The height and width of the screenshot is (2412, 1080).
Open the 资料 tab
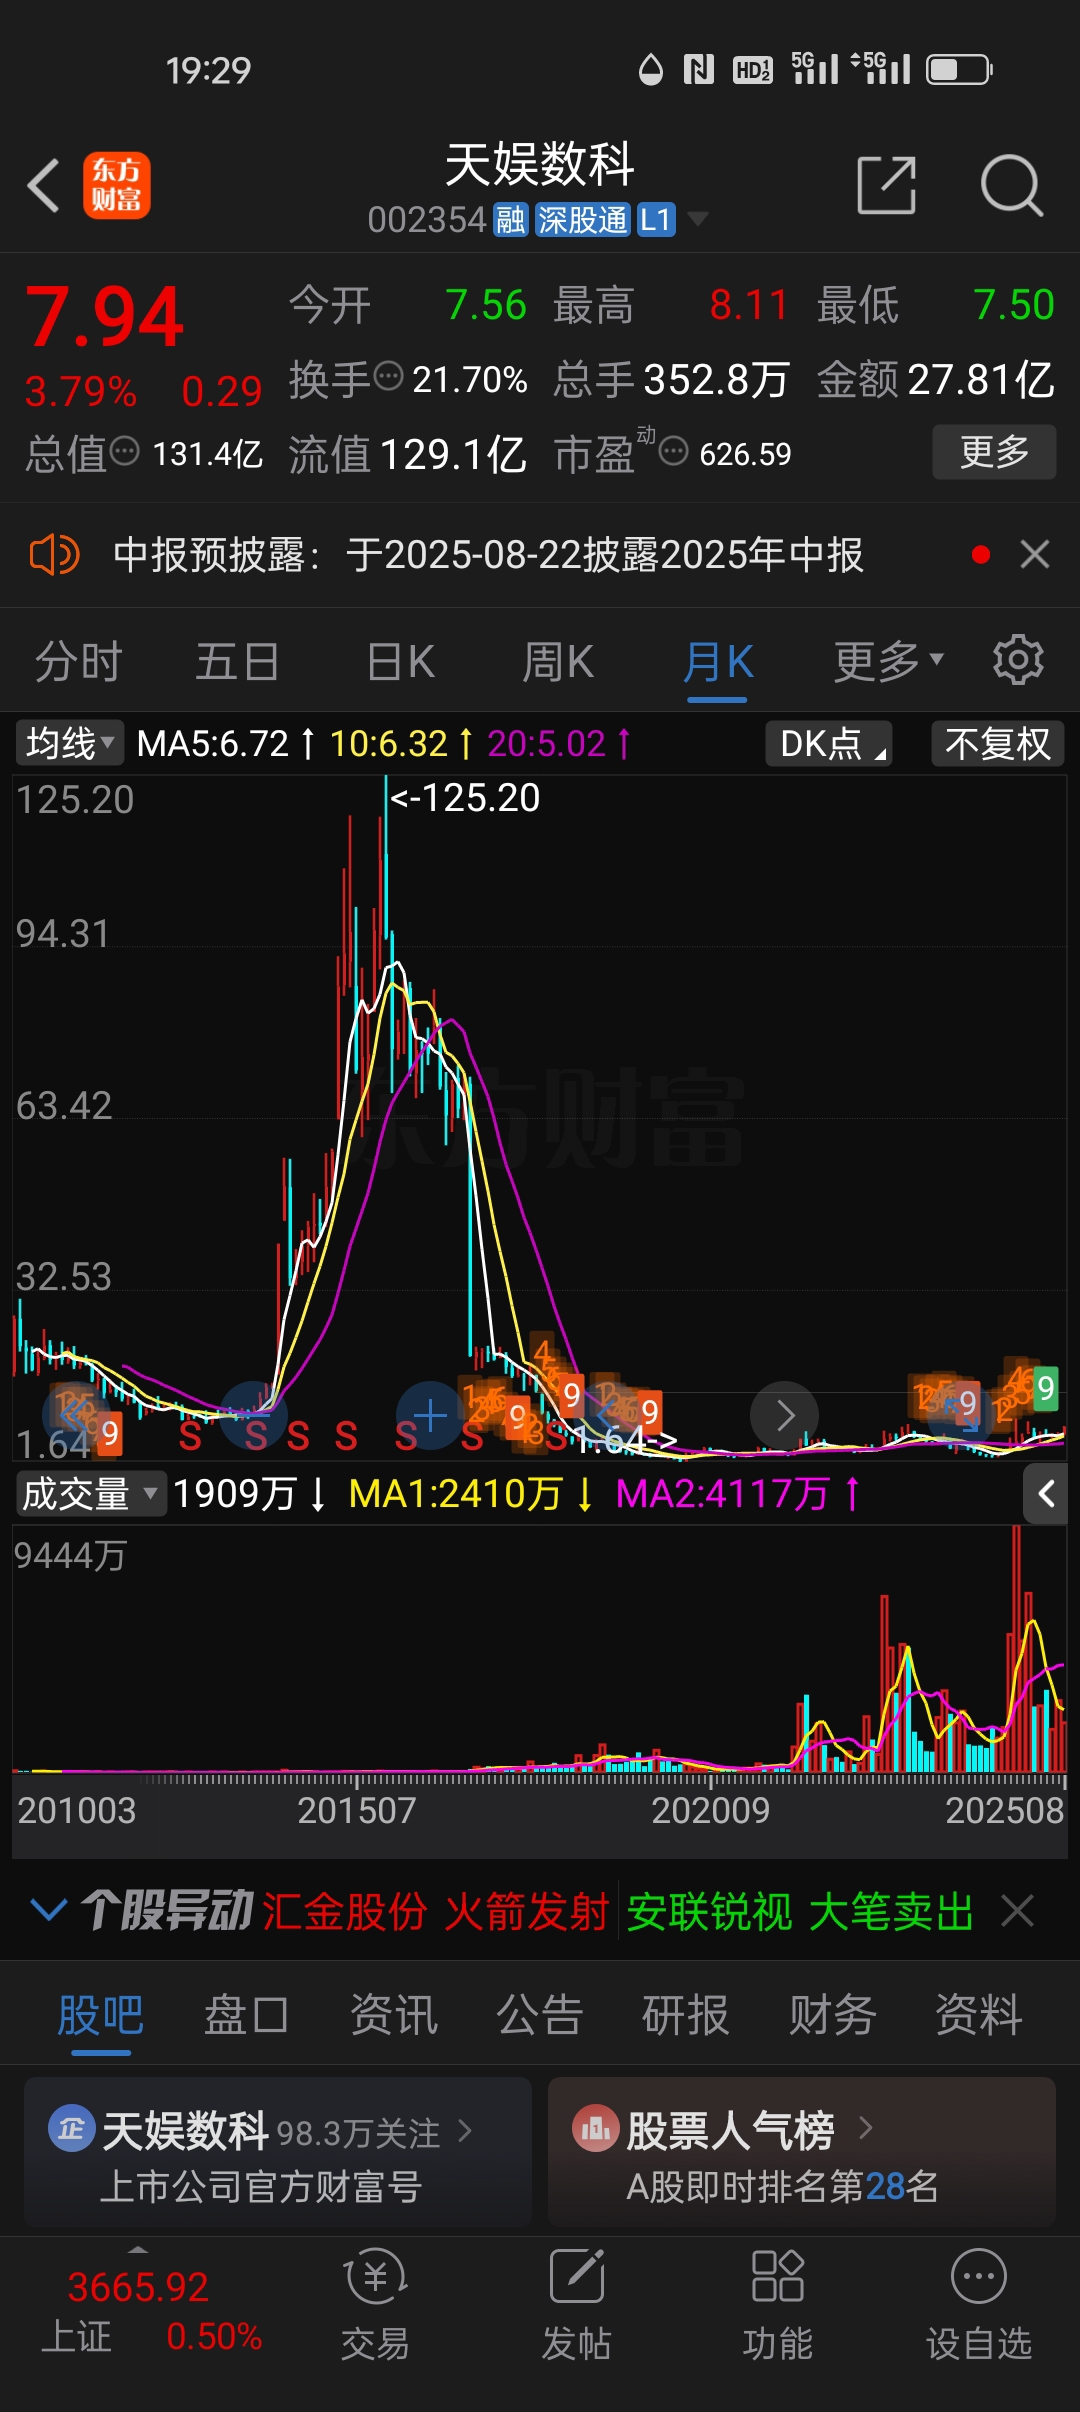pyautogui.click(x=978, y=2015)
